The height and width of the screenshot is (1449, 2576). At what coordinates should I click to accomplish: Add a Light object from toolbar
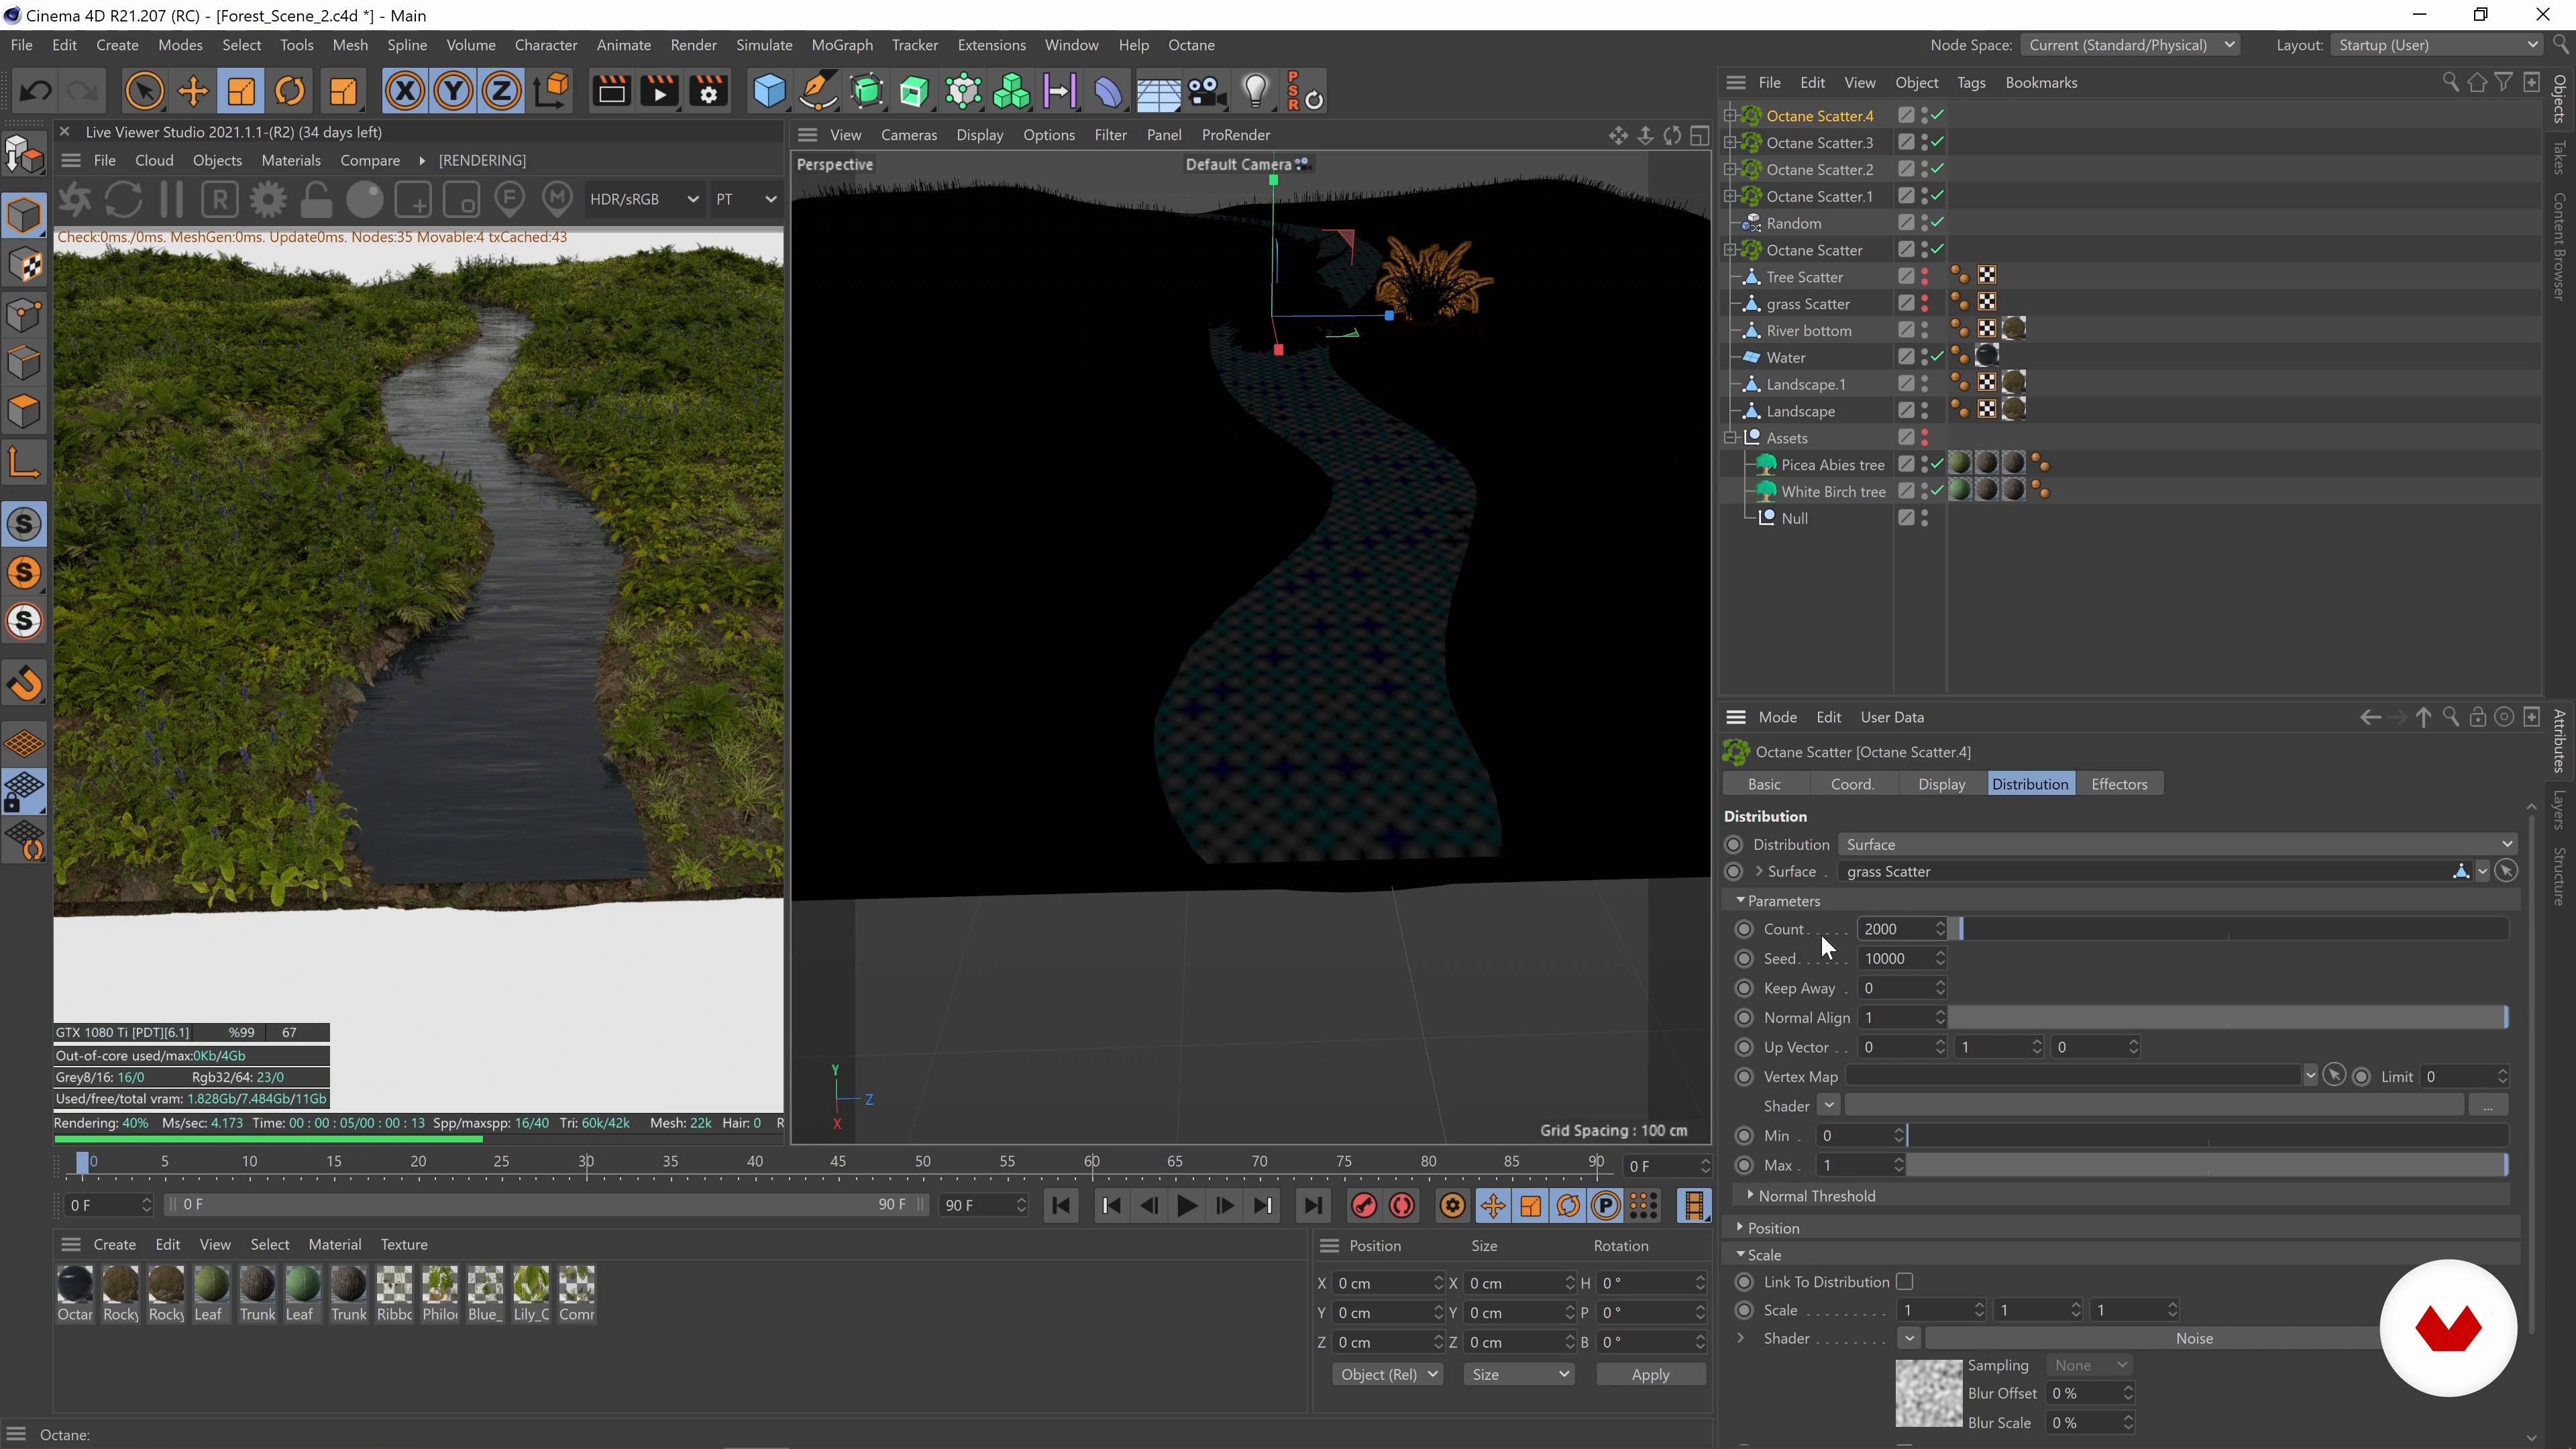coord(1256,92)
